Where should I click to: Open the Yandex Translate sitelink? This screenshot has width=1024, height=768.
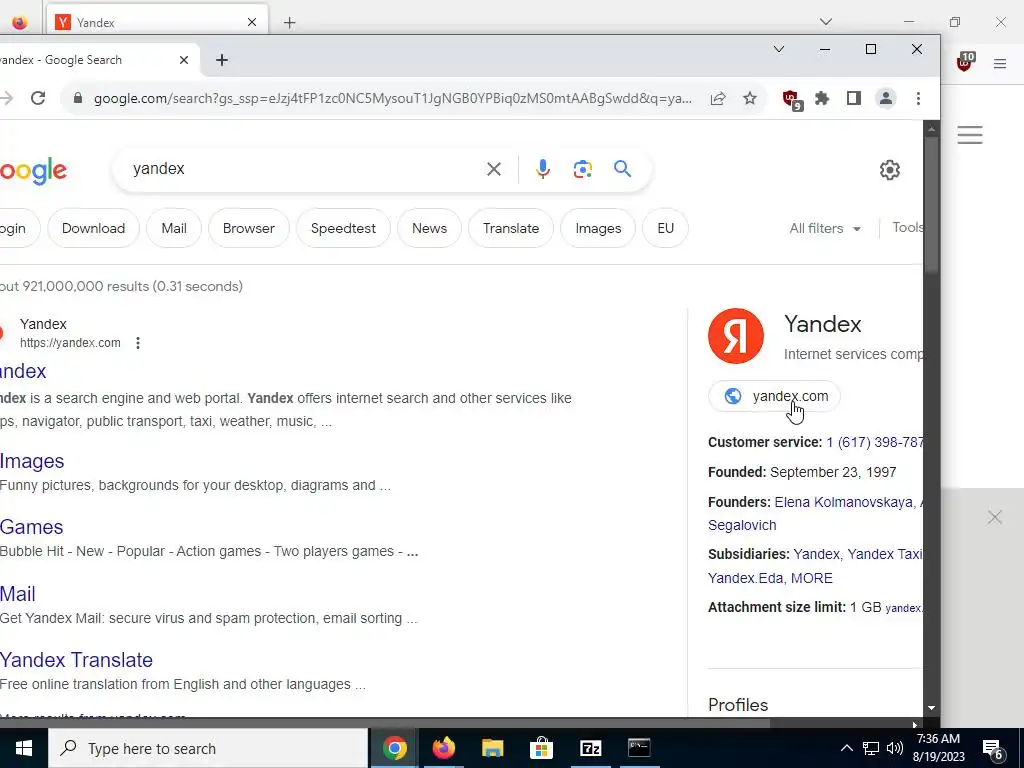[x=76, y=660]
